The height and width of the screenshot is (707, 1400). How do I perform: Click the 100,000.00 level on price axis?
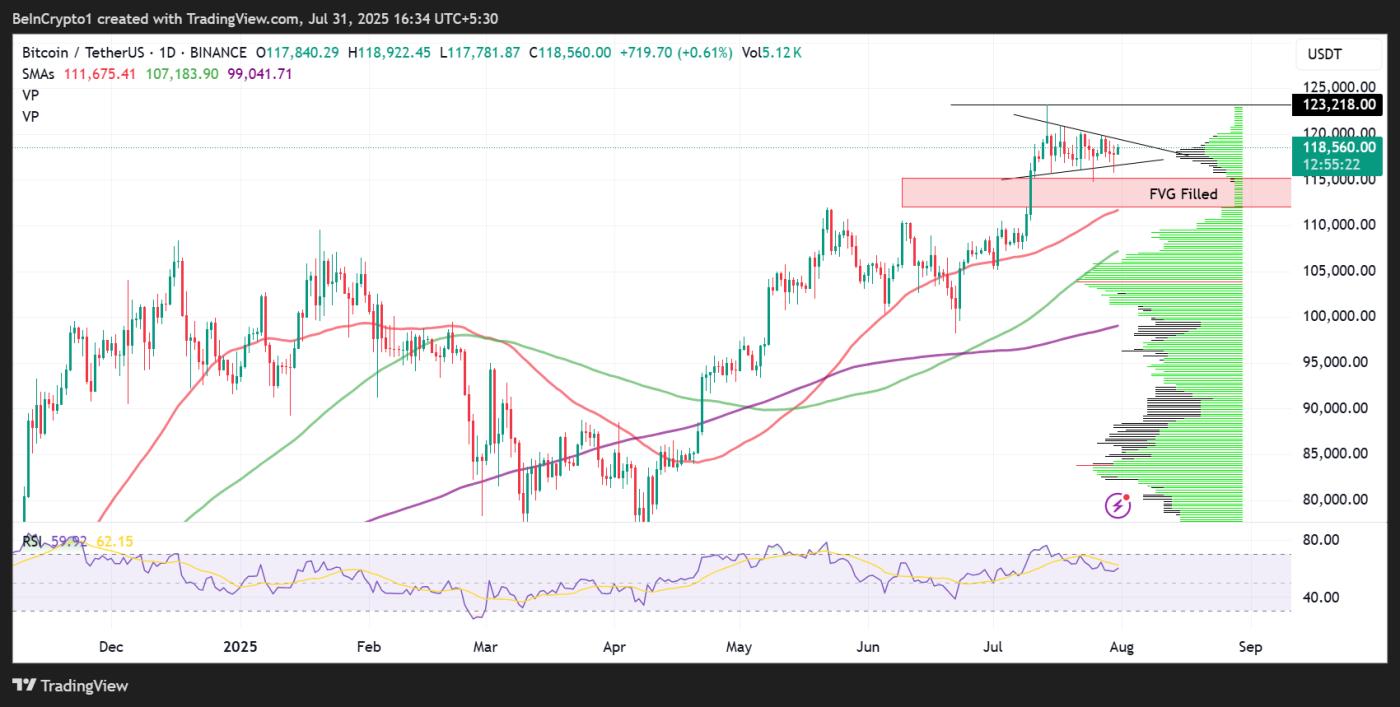tap(1335, 316)
